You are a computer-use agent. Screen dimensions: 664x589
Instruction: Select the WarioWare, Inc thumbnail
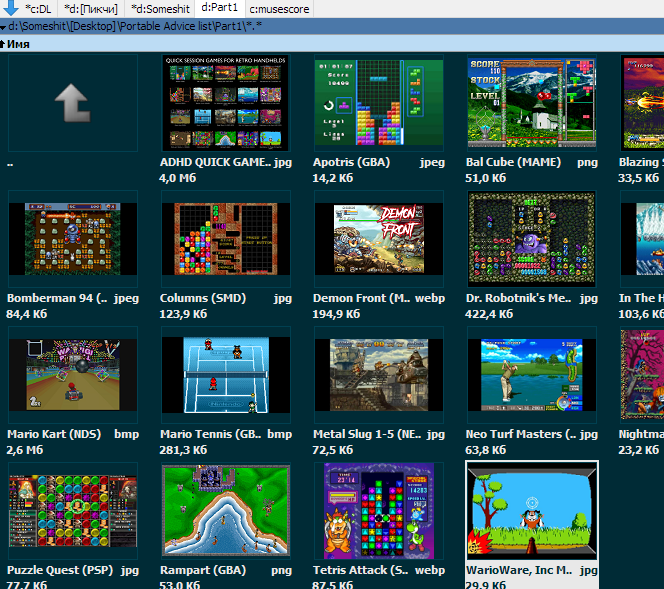point(532,511)
